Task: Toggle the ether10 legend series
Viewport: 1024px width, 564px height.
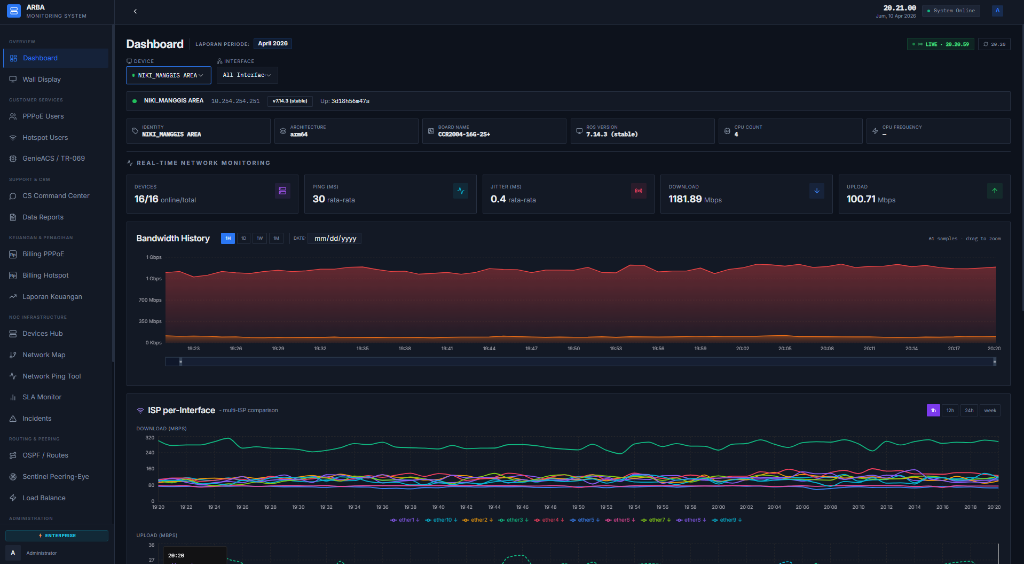Action: click(x=441, y=520)
